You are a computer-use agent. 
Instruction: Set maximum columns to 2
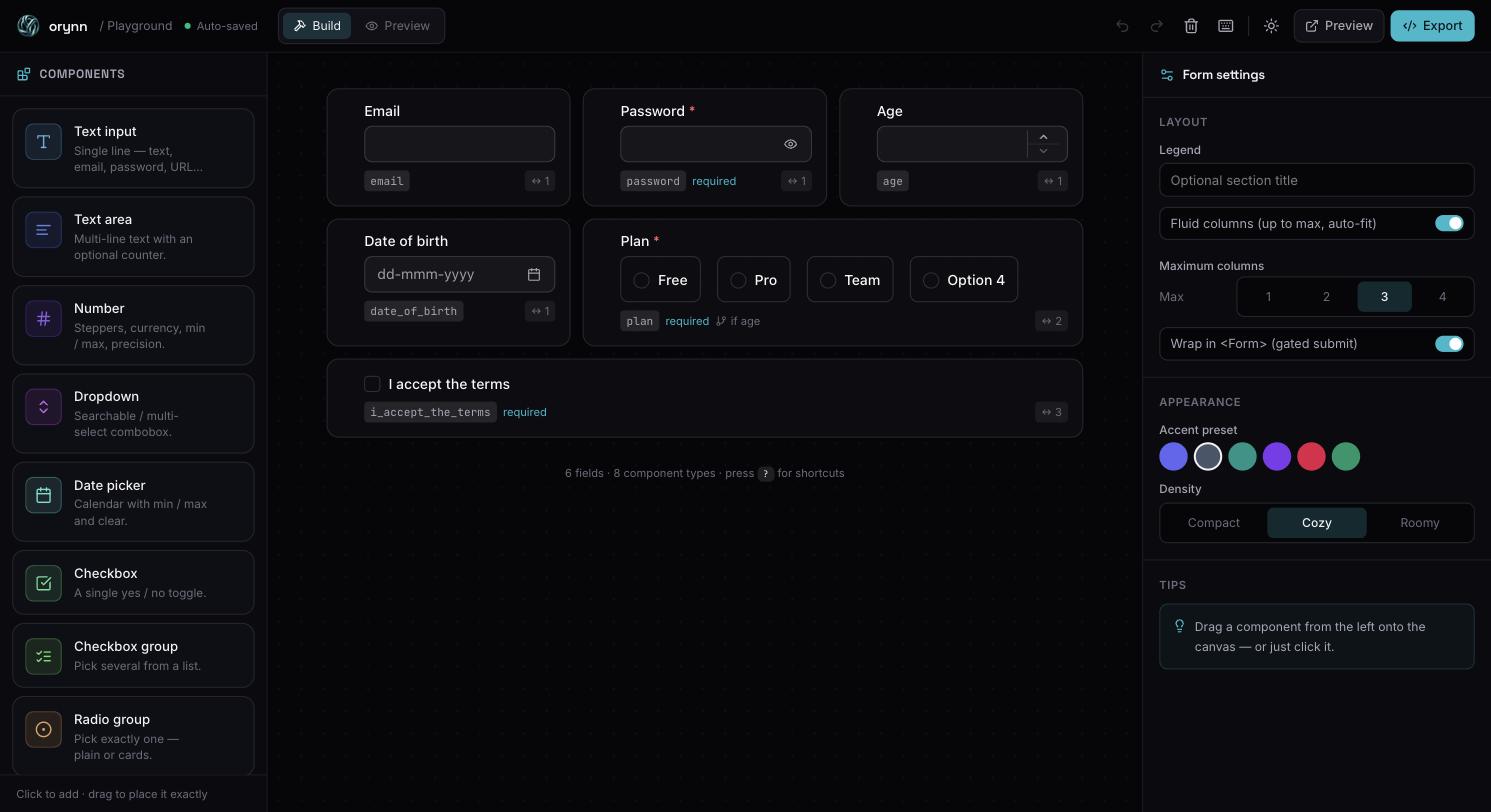[1326, 297]
